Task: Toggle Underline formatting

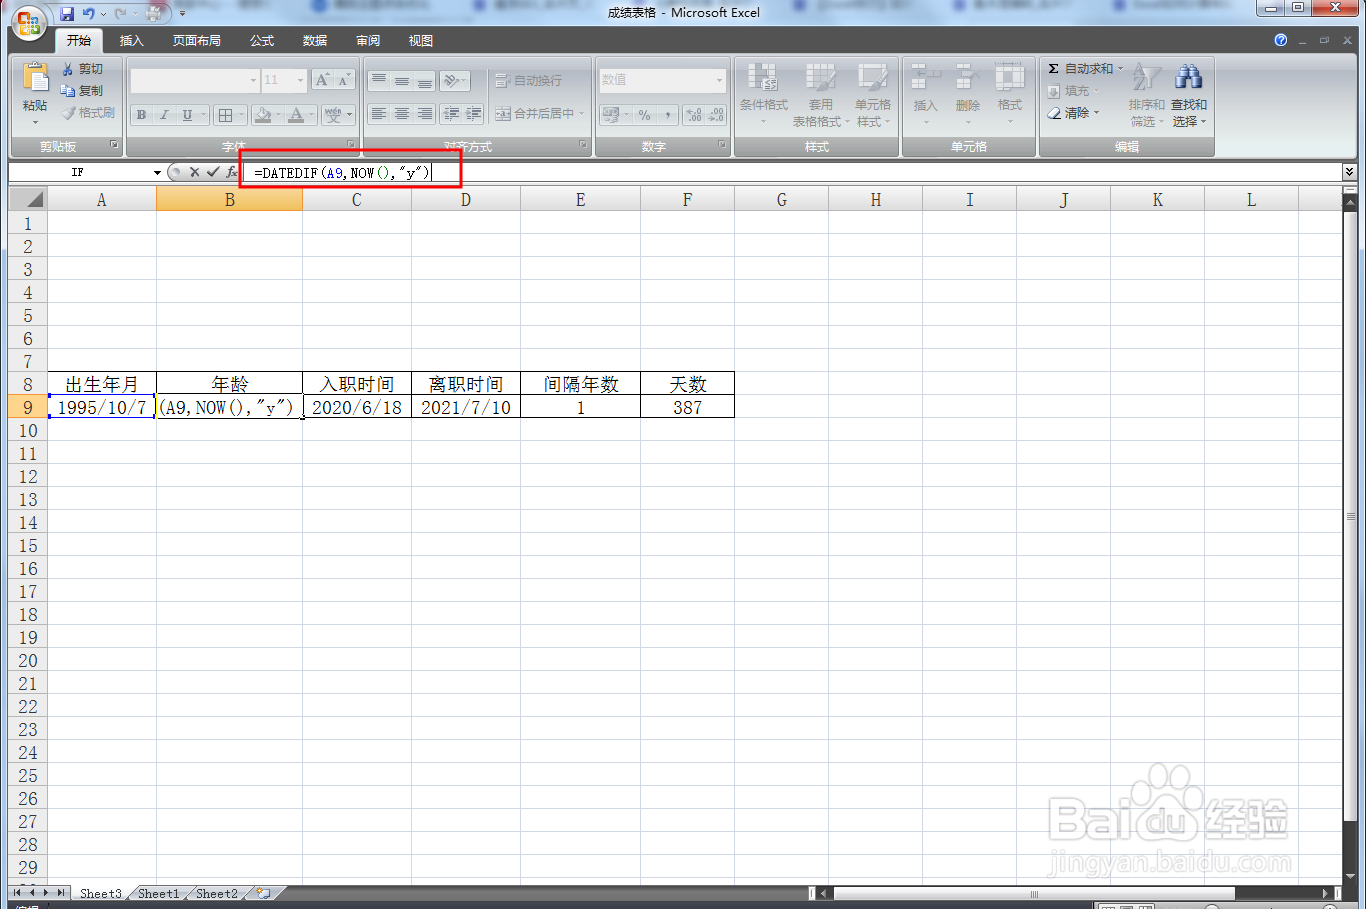Action: (187, 115)
